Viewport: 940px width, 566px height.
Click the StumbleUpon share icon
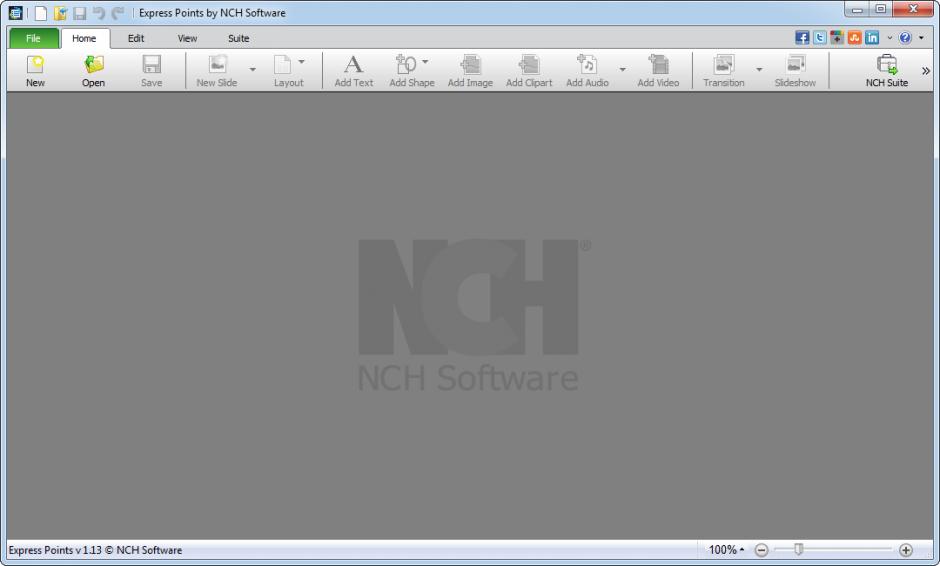click(854, 38)
